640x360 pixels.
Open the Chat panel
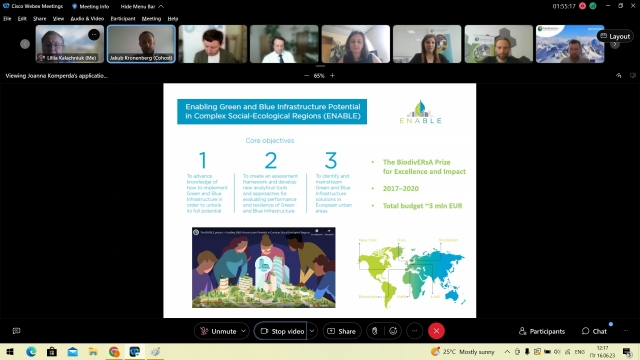594,331
